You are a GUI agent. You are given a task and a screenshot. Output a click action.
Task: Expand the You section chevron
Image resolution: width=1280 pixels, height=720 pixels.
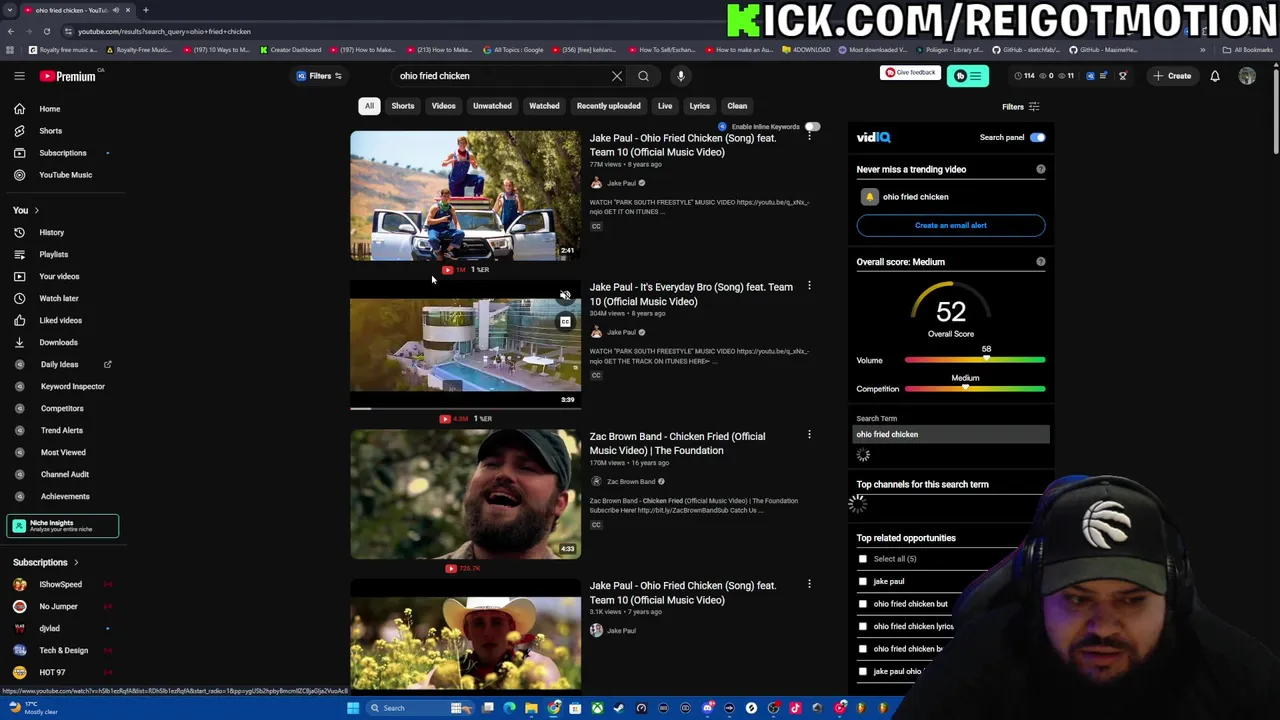coord(36,210)
